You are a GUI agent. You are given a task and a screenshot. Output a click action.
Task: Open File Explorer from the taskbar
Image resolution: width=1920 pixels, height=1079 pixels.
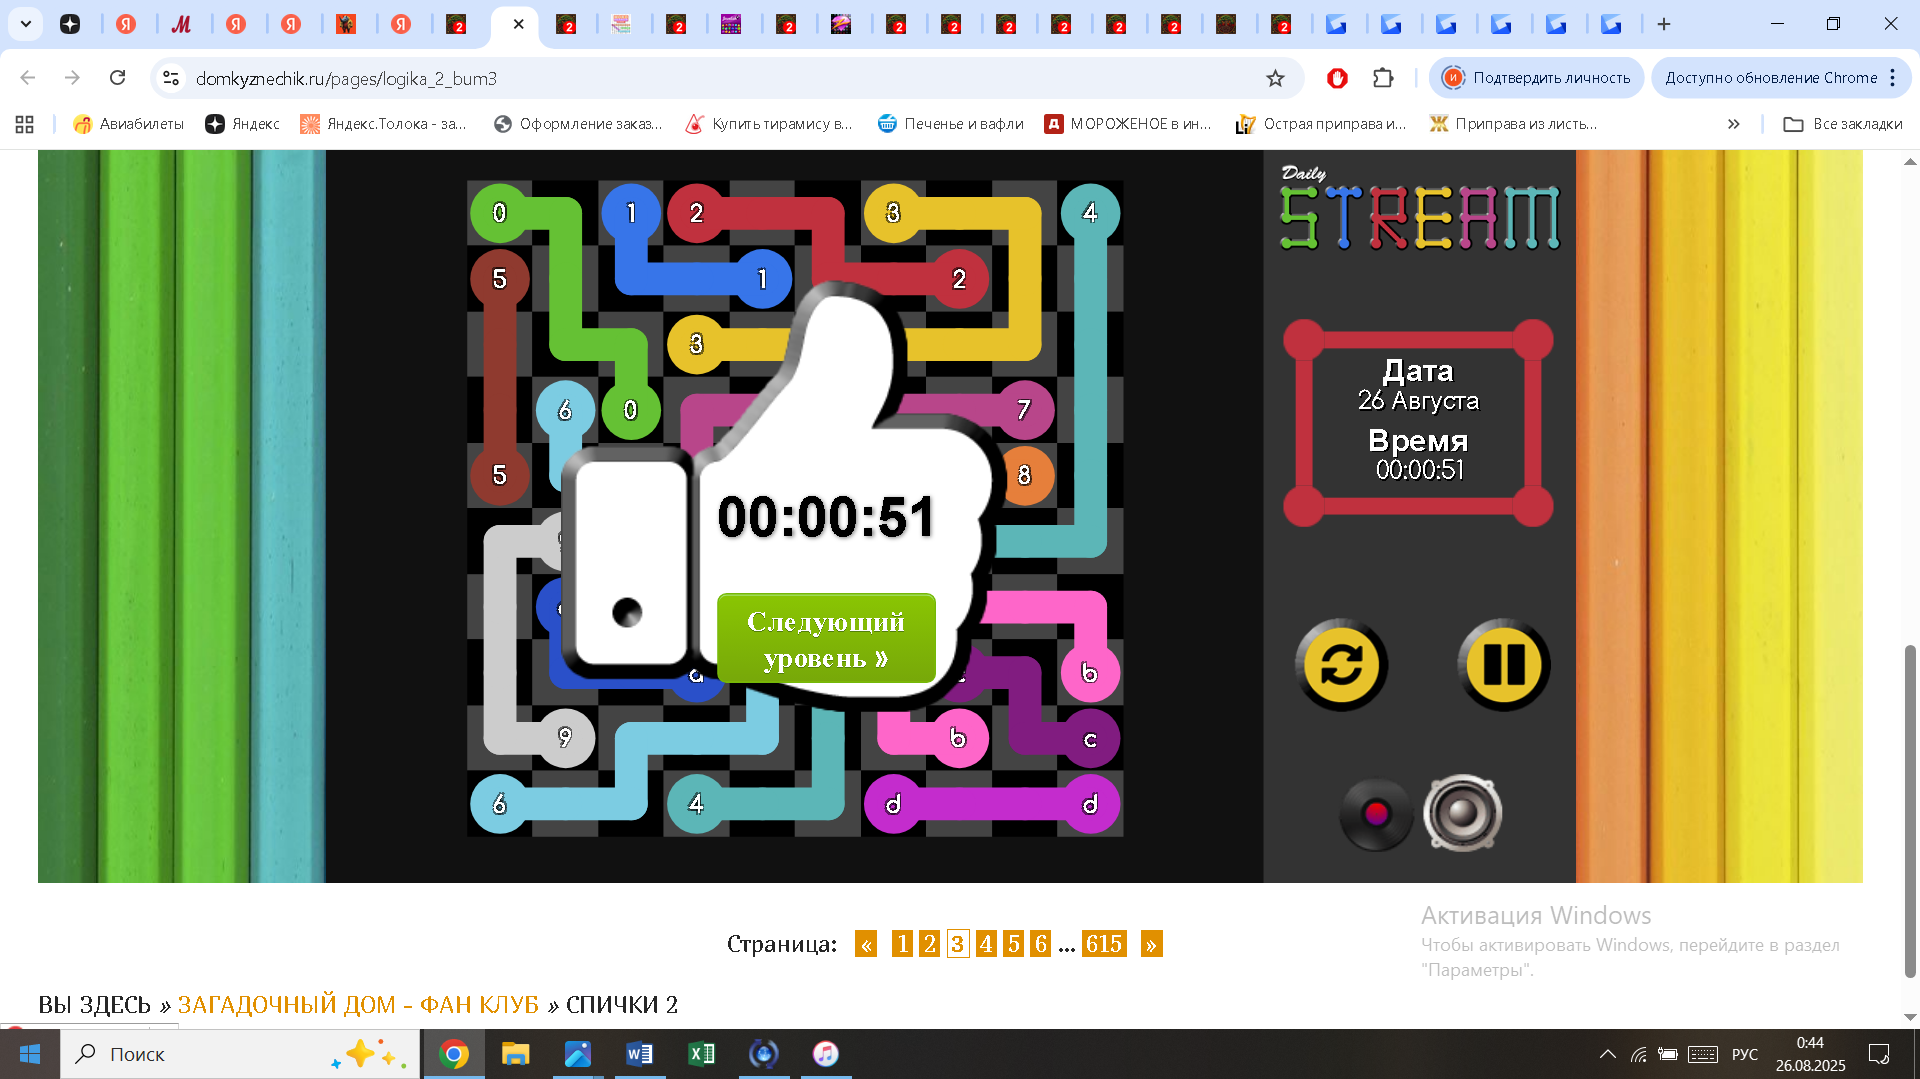click(515, 1054)
